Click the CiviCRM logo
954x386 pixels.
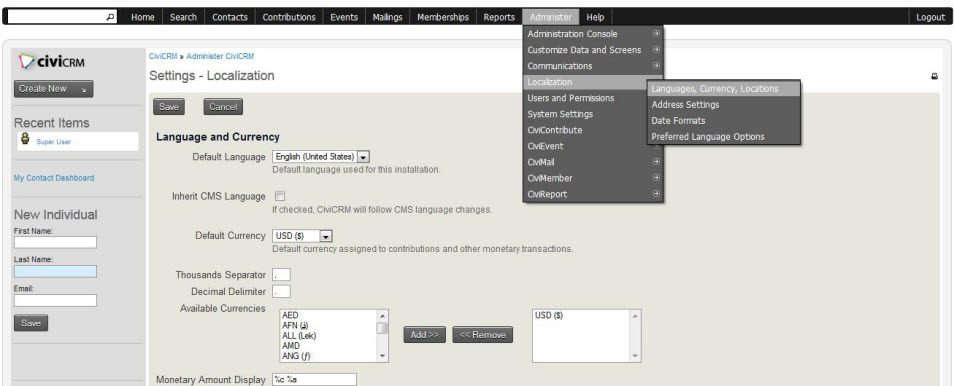(52, 61)
